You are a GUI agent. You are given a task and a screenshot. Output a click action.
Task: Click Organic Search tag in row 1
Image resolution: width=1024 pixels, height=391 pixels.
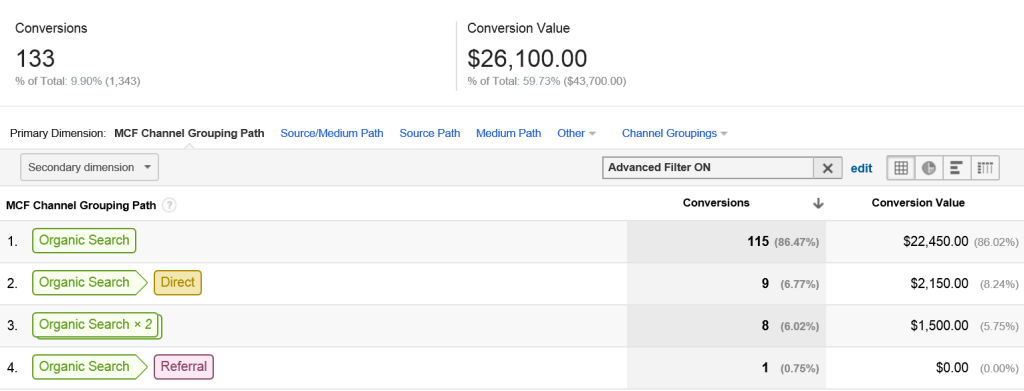point(84,240)
